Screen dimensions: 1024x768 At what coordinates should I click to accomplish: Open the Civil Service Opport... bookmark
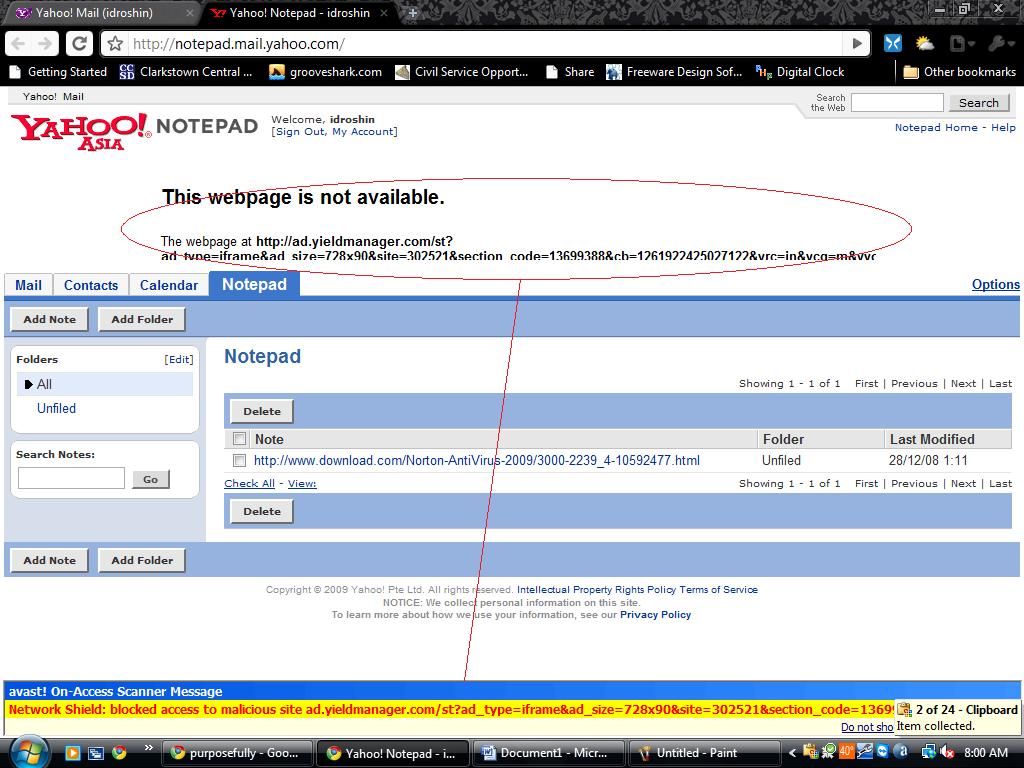[x=462, y=72]
